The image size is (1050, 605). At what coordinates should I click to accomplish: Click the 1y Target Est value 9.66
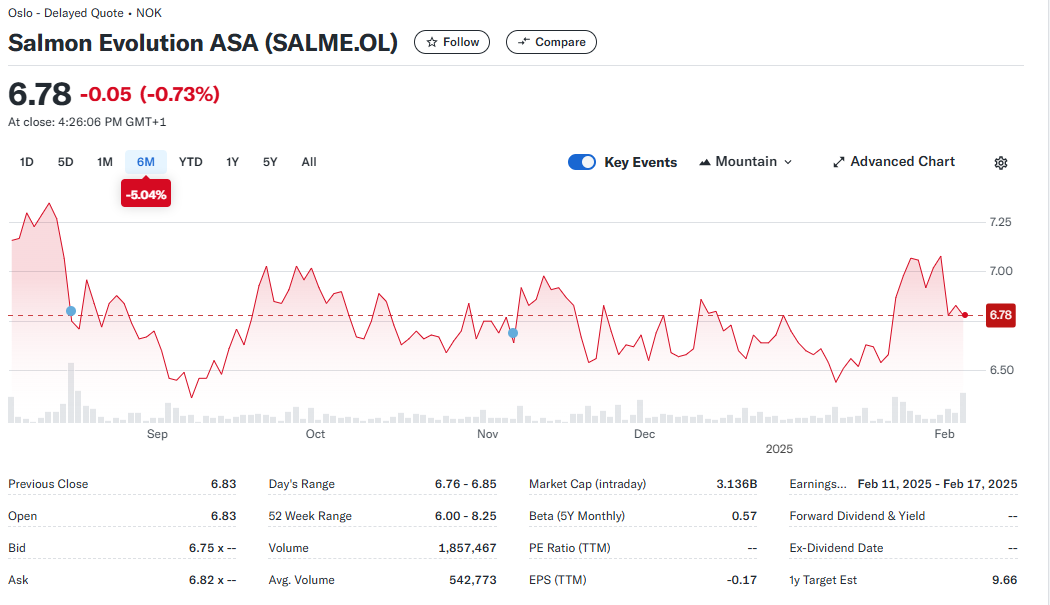pyautogui.click(x=1004, y=580)
